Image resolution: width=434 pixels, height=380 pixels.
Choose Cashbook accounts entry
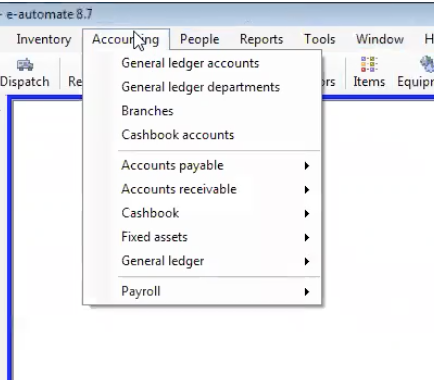click(x=202, y=135)
